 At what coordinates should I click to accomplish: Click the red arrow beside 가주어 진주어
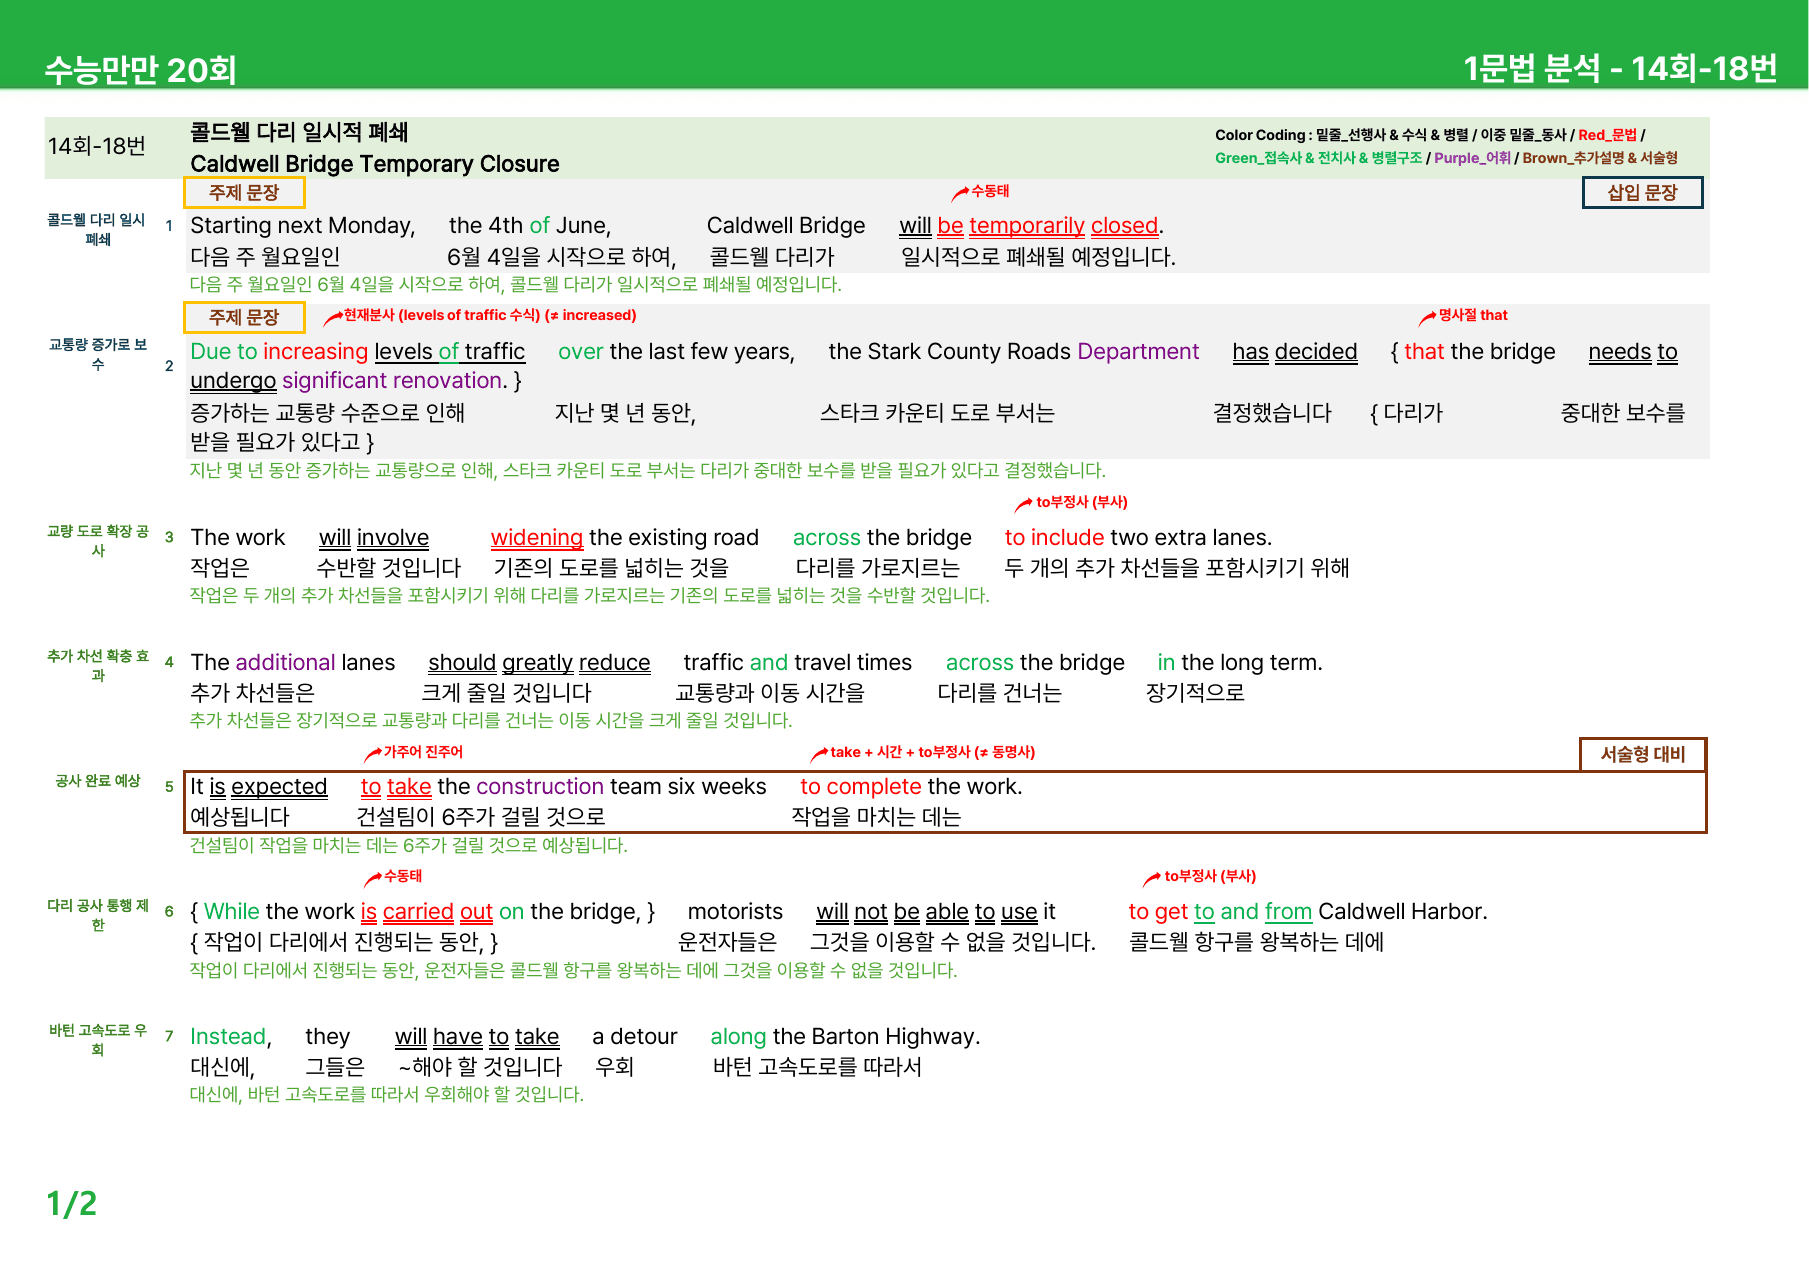click(372, 753)
